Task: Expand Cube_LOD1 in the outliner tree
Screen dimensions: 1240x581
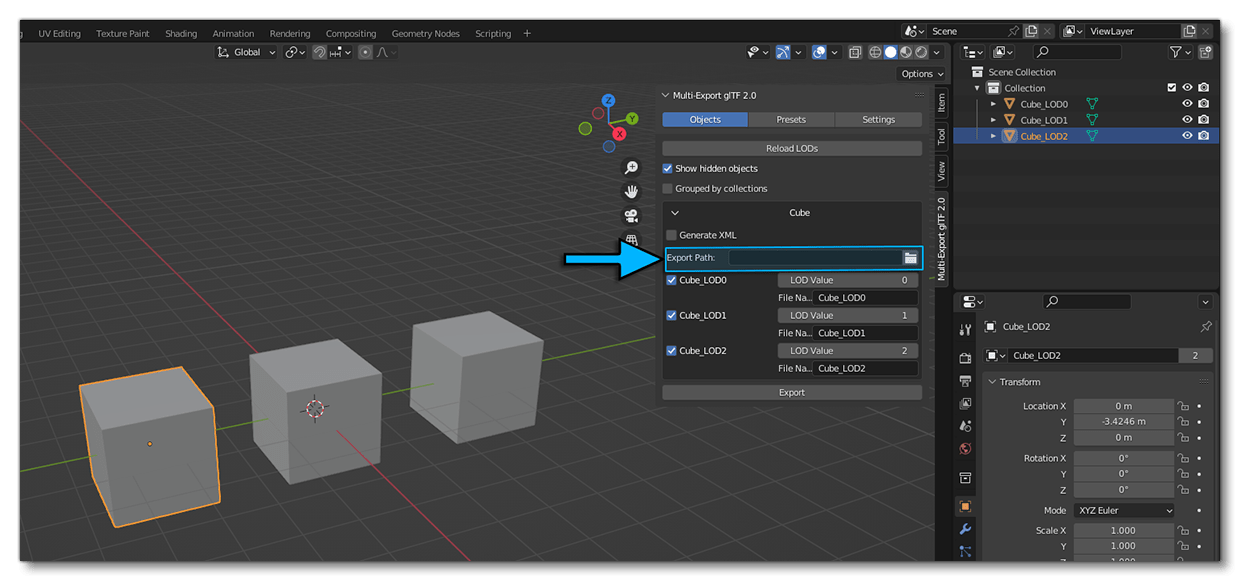Action: [993, 120]
